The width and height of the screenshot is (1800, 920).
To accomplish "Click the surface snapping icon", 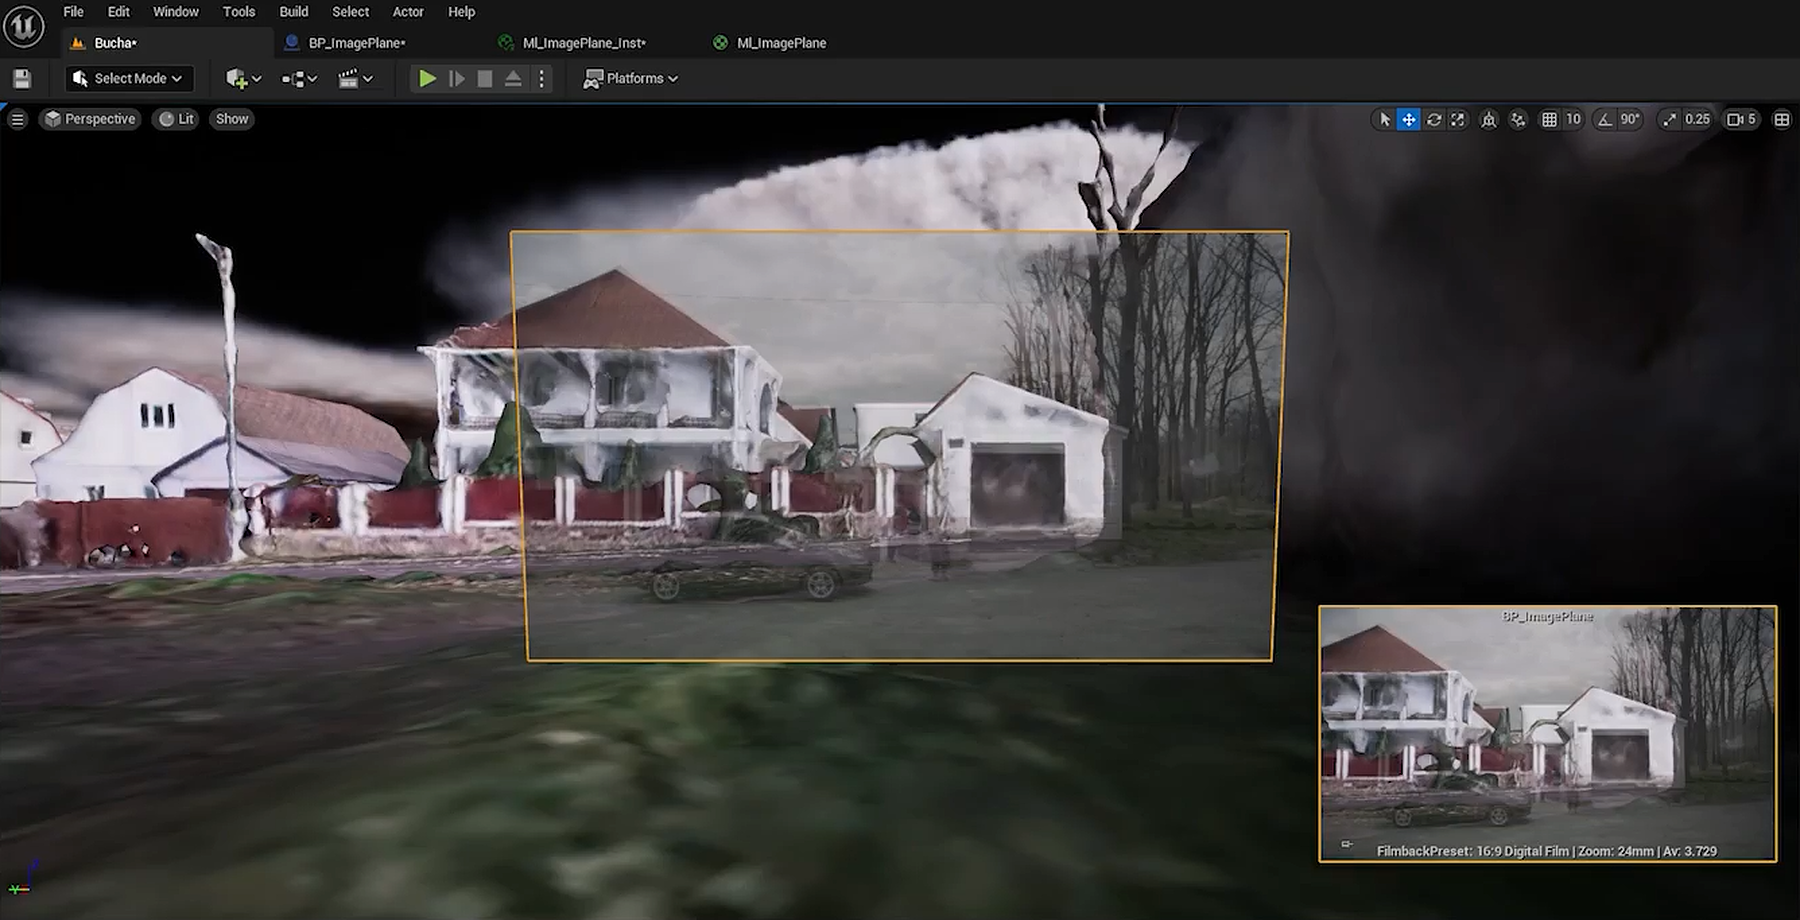I will pyautogui.click(x=1518, y=119).
